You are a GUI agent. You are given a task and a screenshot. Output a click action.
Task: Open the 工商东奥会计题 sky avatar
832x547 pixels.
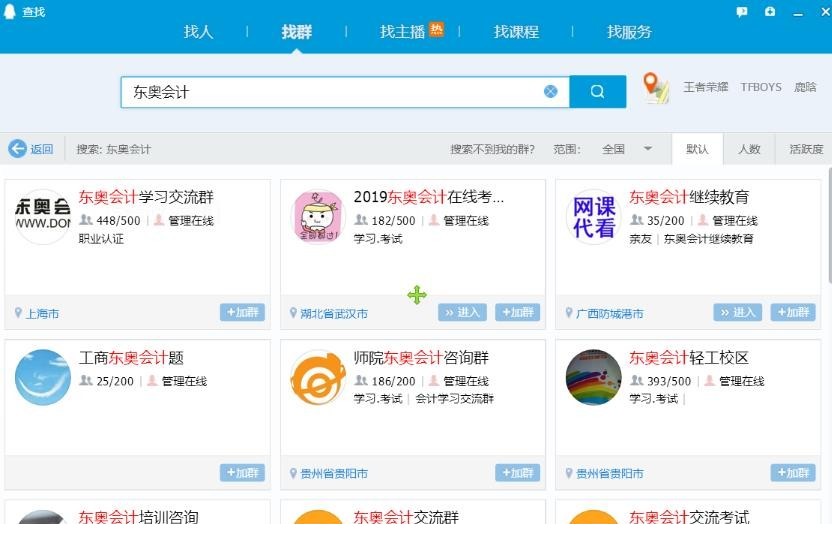42,377
